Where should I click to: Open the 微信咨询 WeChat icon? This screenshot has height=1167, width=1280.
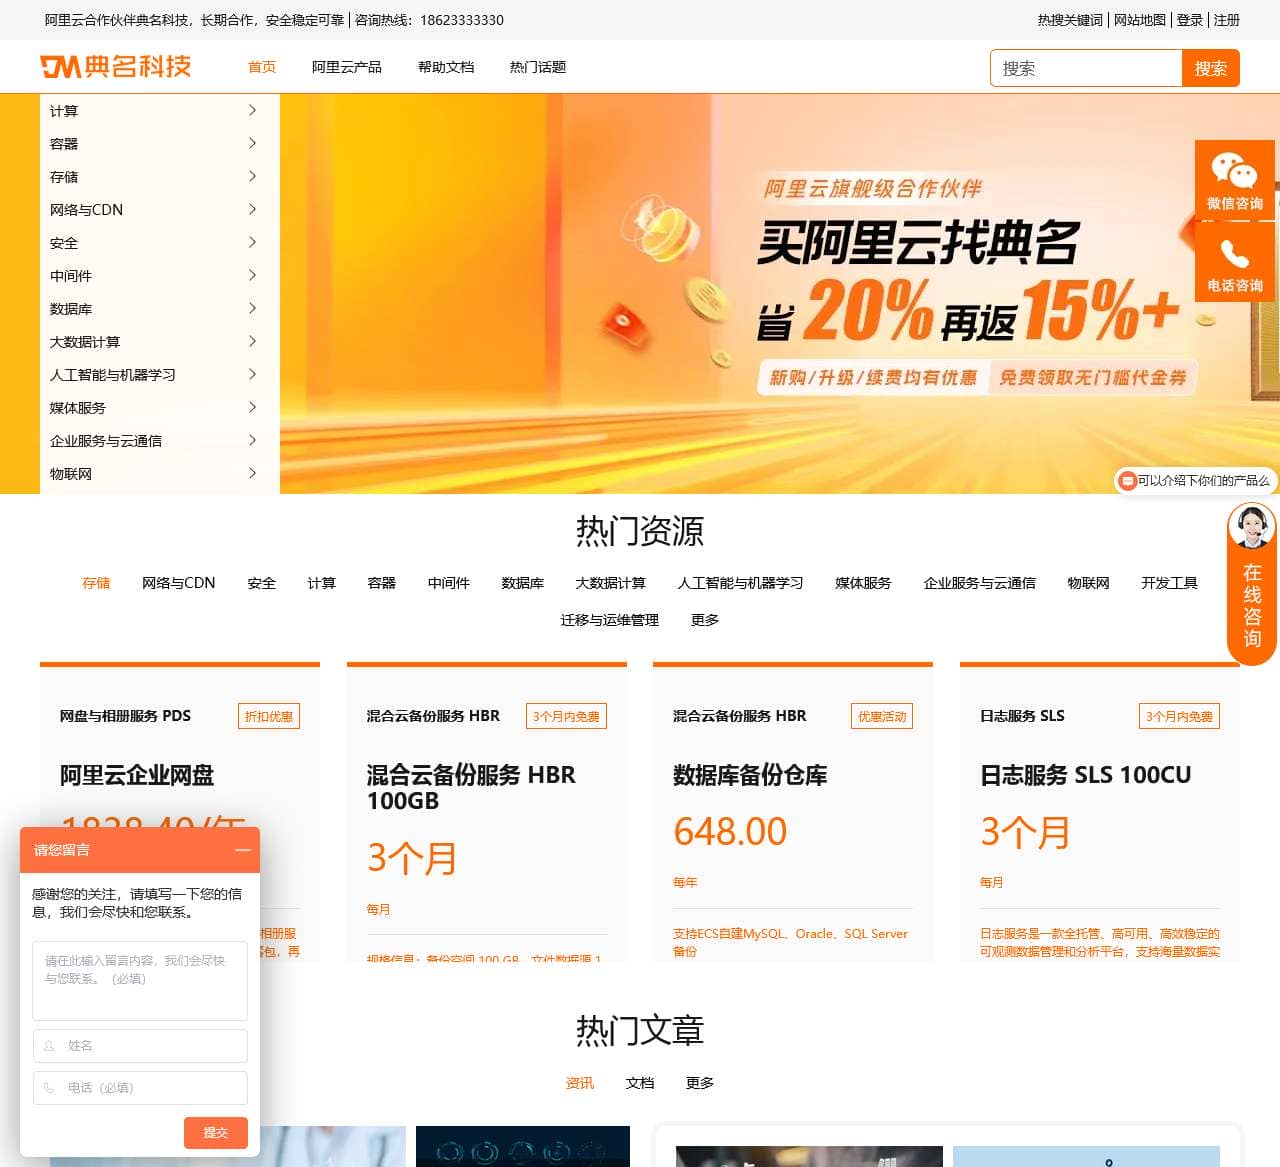[1234, 180]
